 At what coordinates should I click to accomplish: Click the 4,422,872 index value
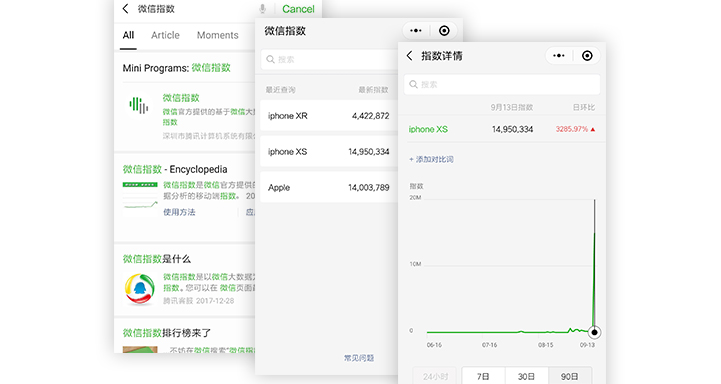pos(370,116)
